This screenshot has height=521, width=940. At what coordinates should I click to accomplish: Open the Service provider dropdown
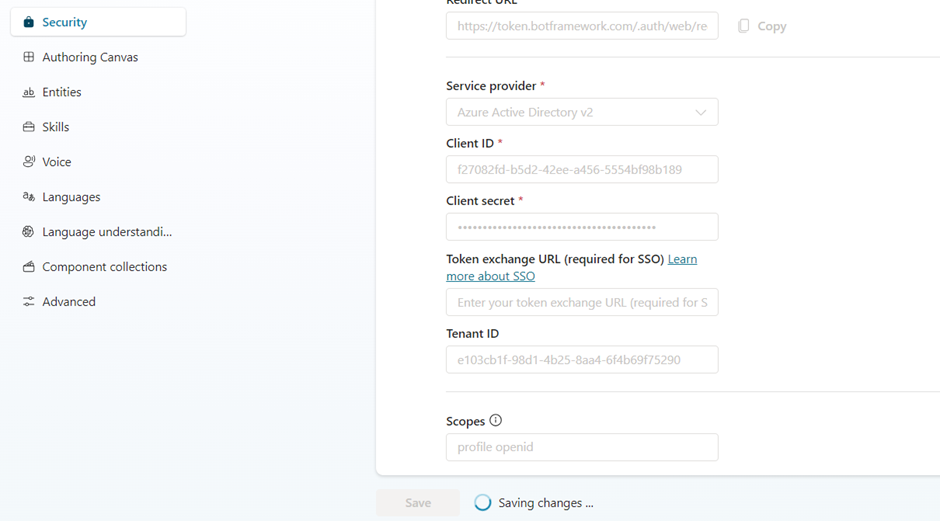tap(581, 112)
